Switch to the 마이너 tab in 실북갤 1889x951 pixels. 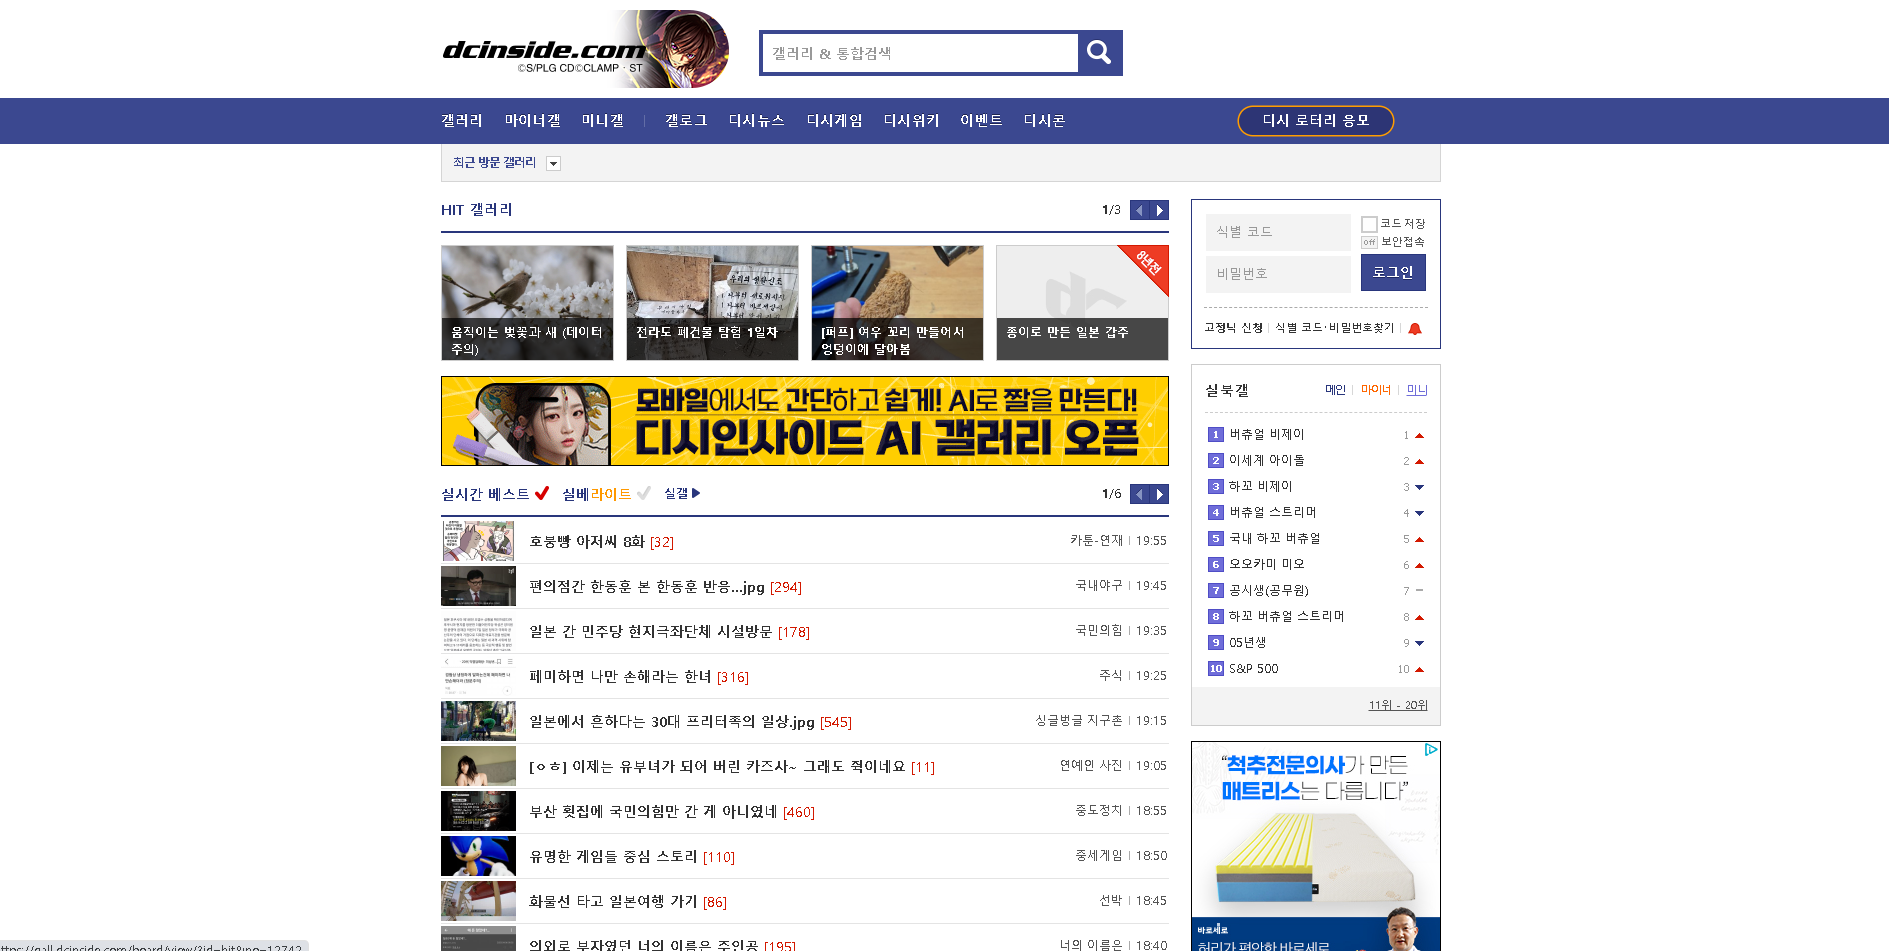click(x=1374, y=390)
